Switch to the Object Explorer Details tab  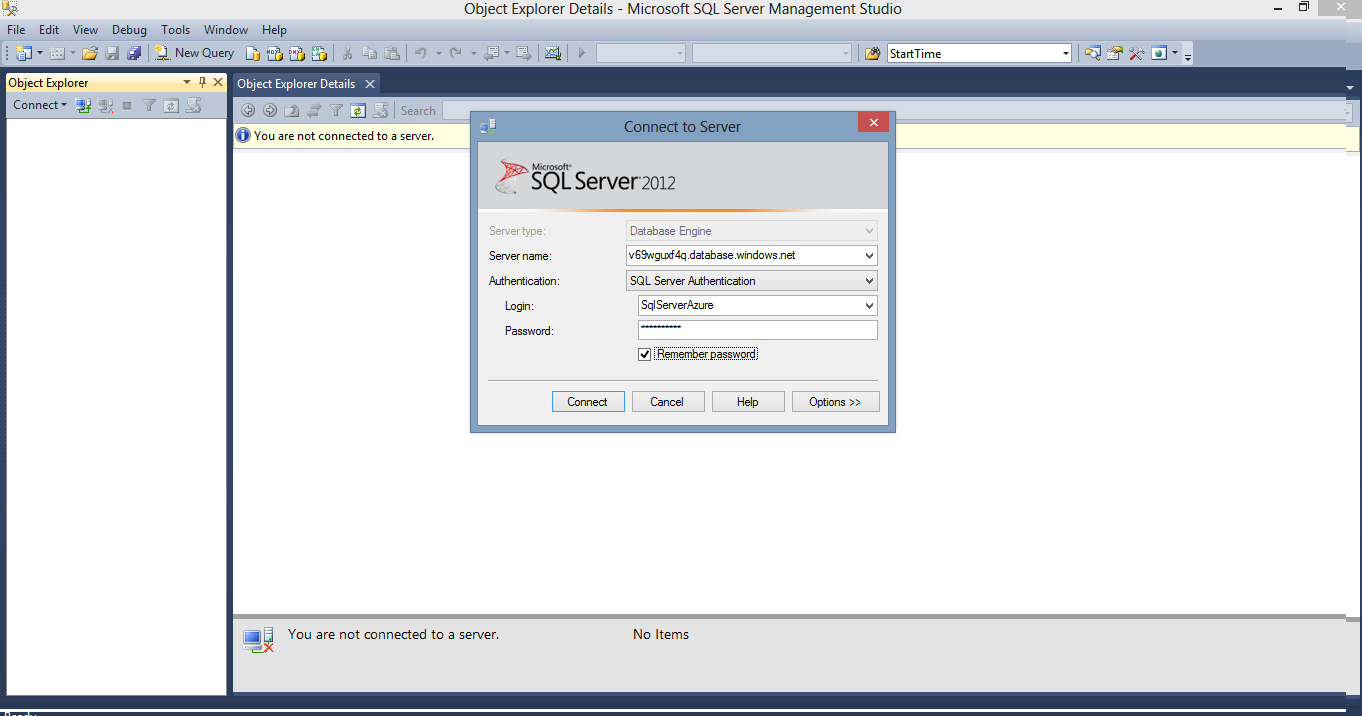(x=297, y=83)
